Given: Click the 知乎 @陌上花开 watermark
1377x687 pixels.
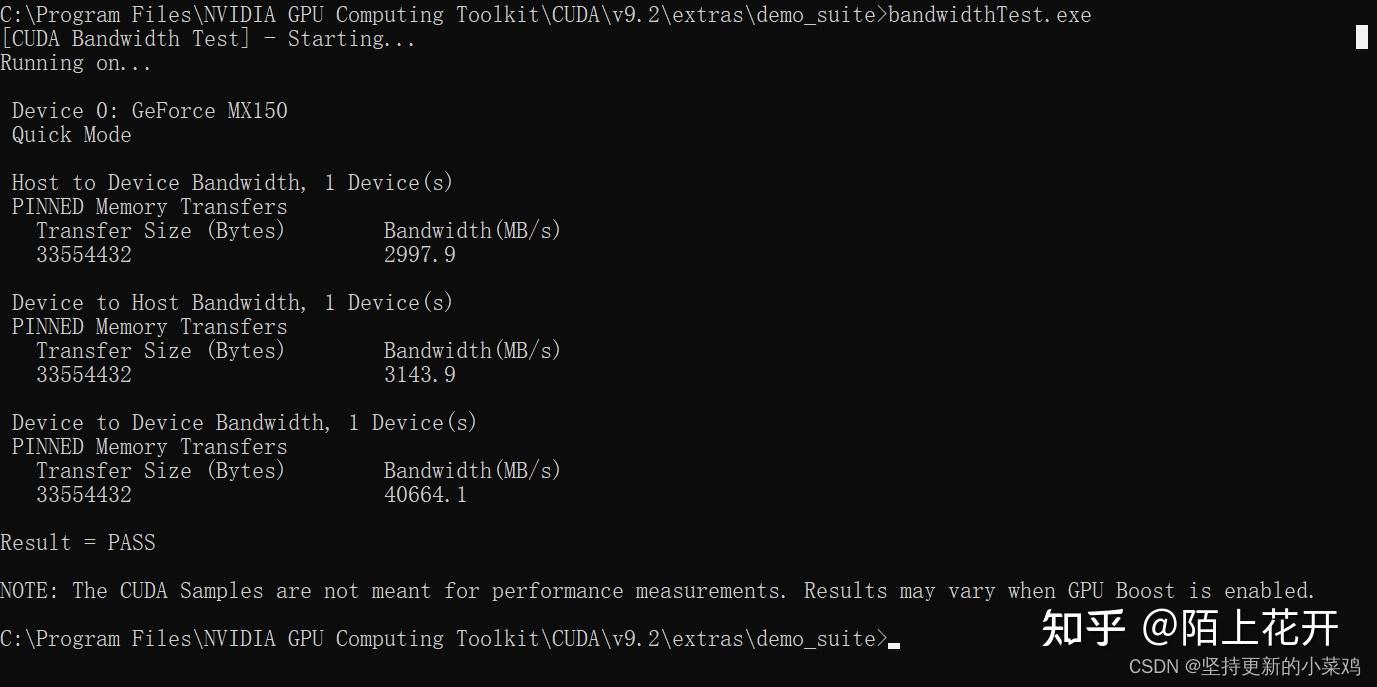Looking at the screenshot, I should tap(1189, 628).
